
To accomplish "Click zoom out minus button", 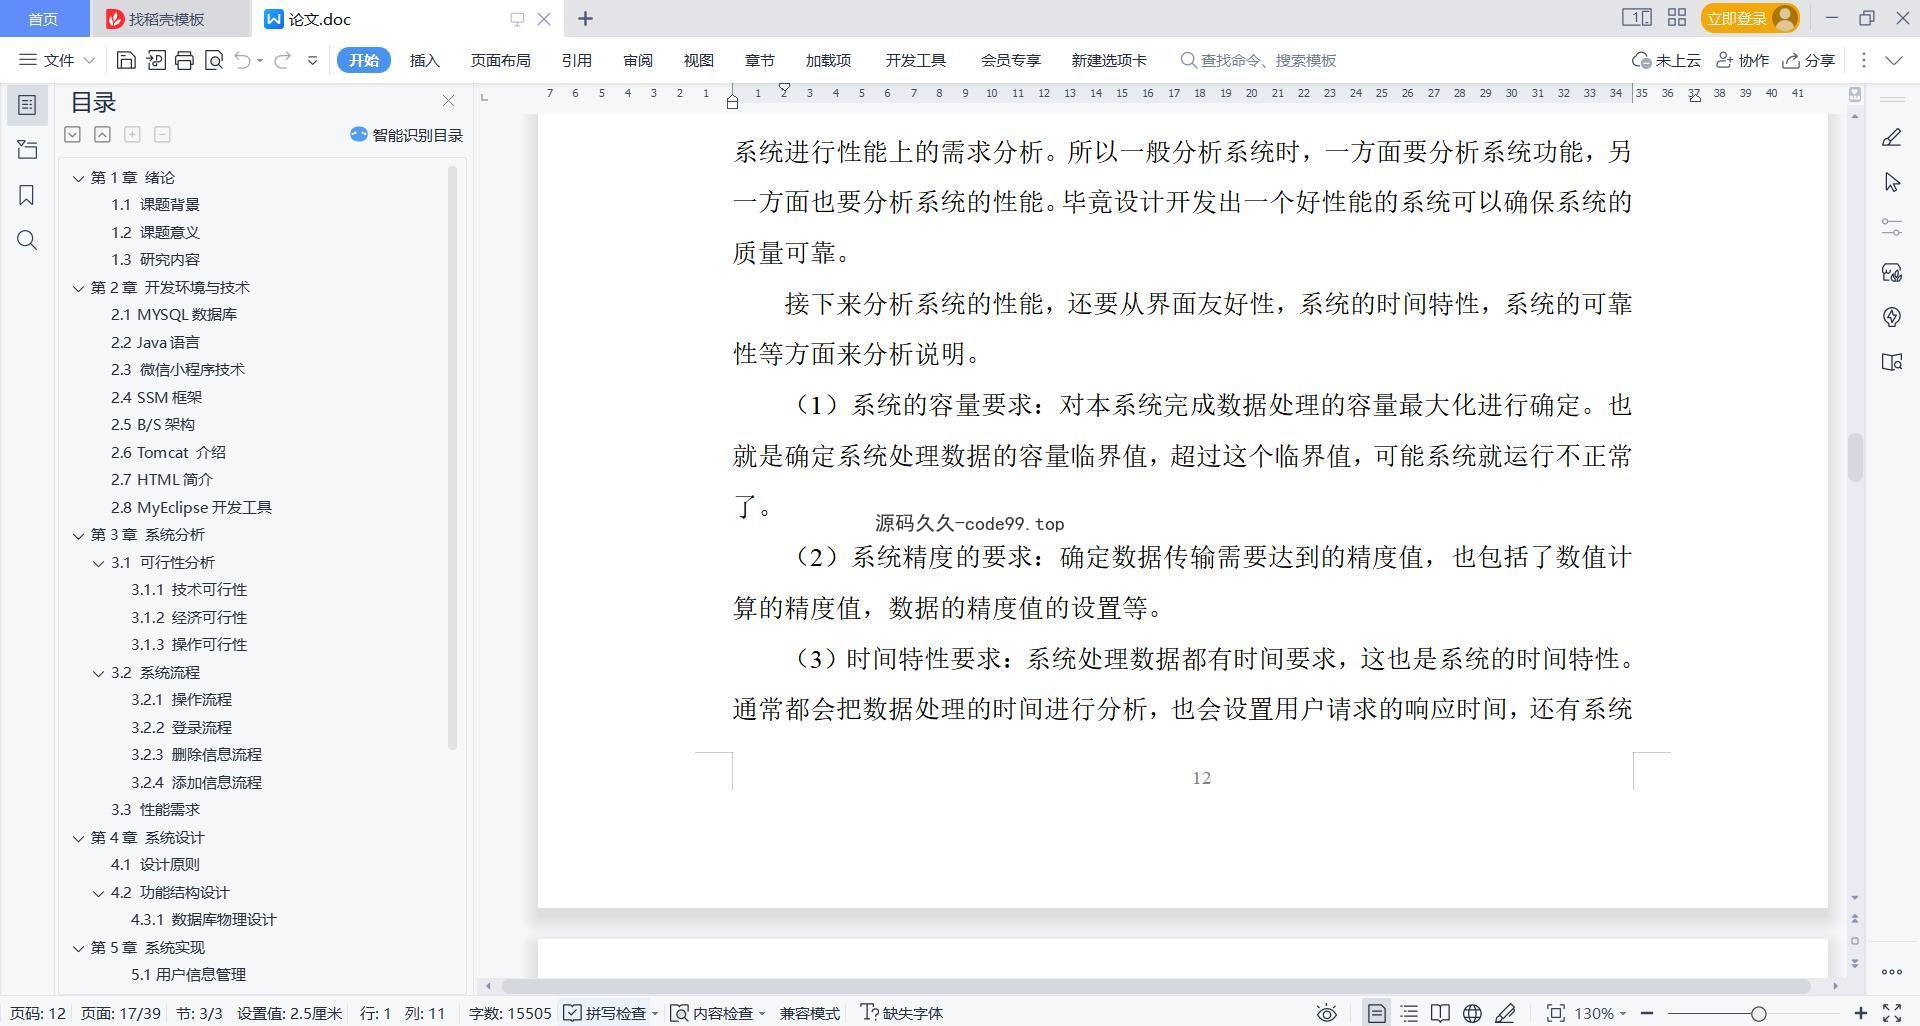I will pos(1647,1013).
